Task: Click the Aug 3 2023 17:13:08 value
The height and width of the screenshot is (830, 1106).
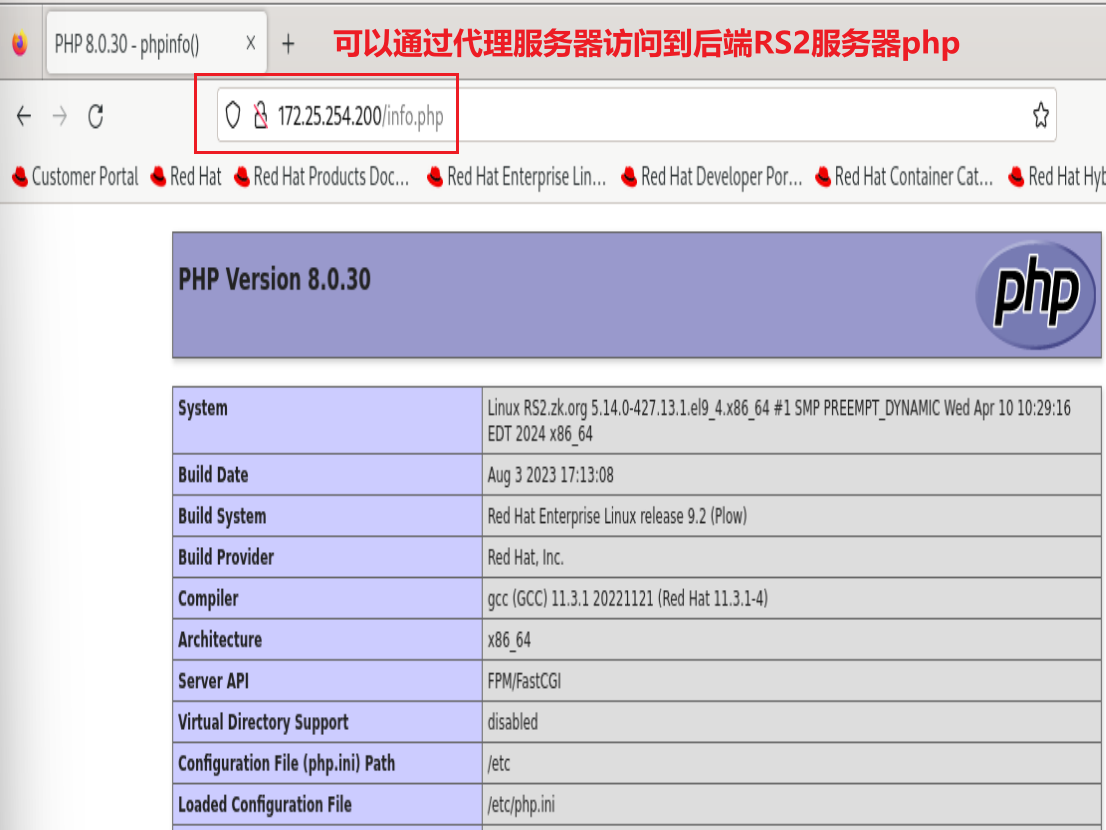Action: pos(550,475)
